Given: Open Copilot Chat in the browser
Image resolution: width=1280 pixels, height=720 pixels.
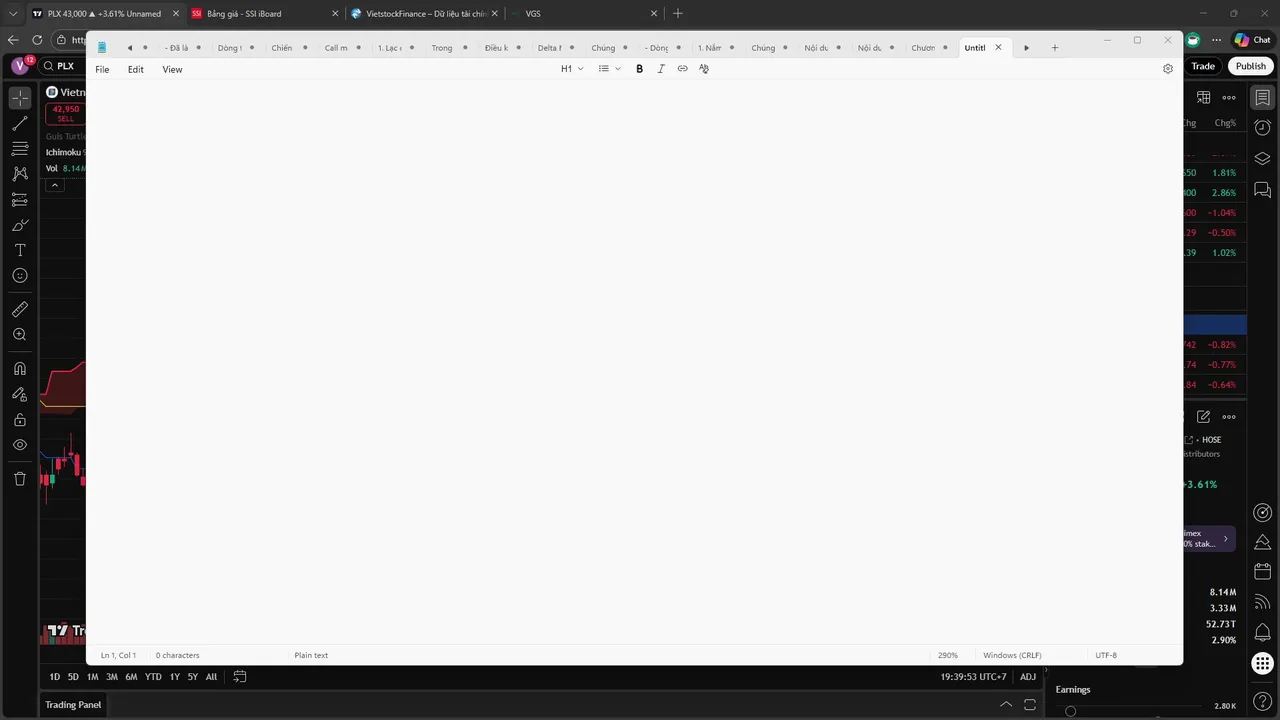Looking at the screenshot, I should point(1251,40).
